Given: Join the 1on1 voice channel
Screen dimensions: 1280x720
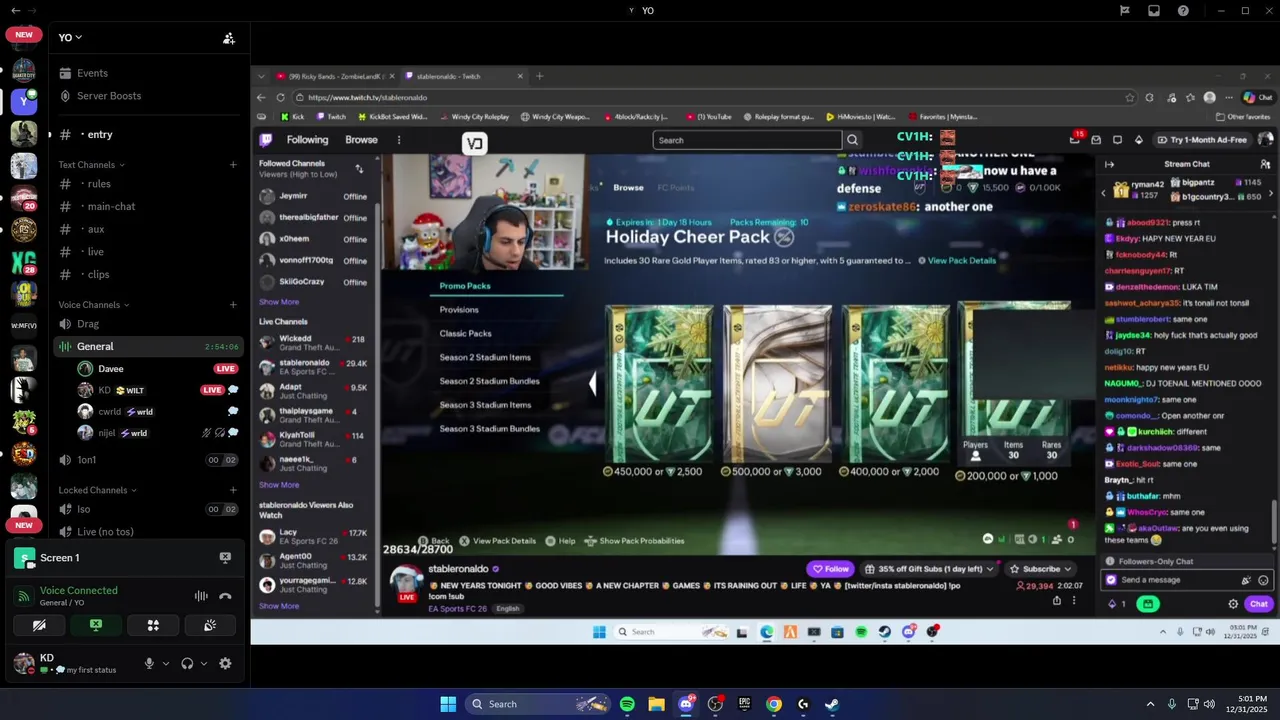Looking at the screenshot, I should pos(147,460).
